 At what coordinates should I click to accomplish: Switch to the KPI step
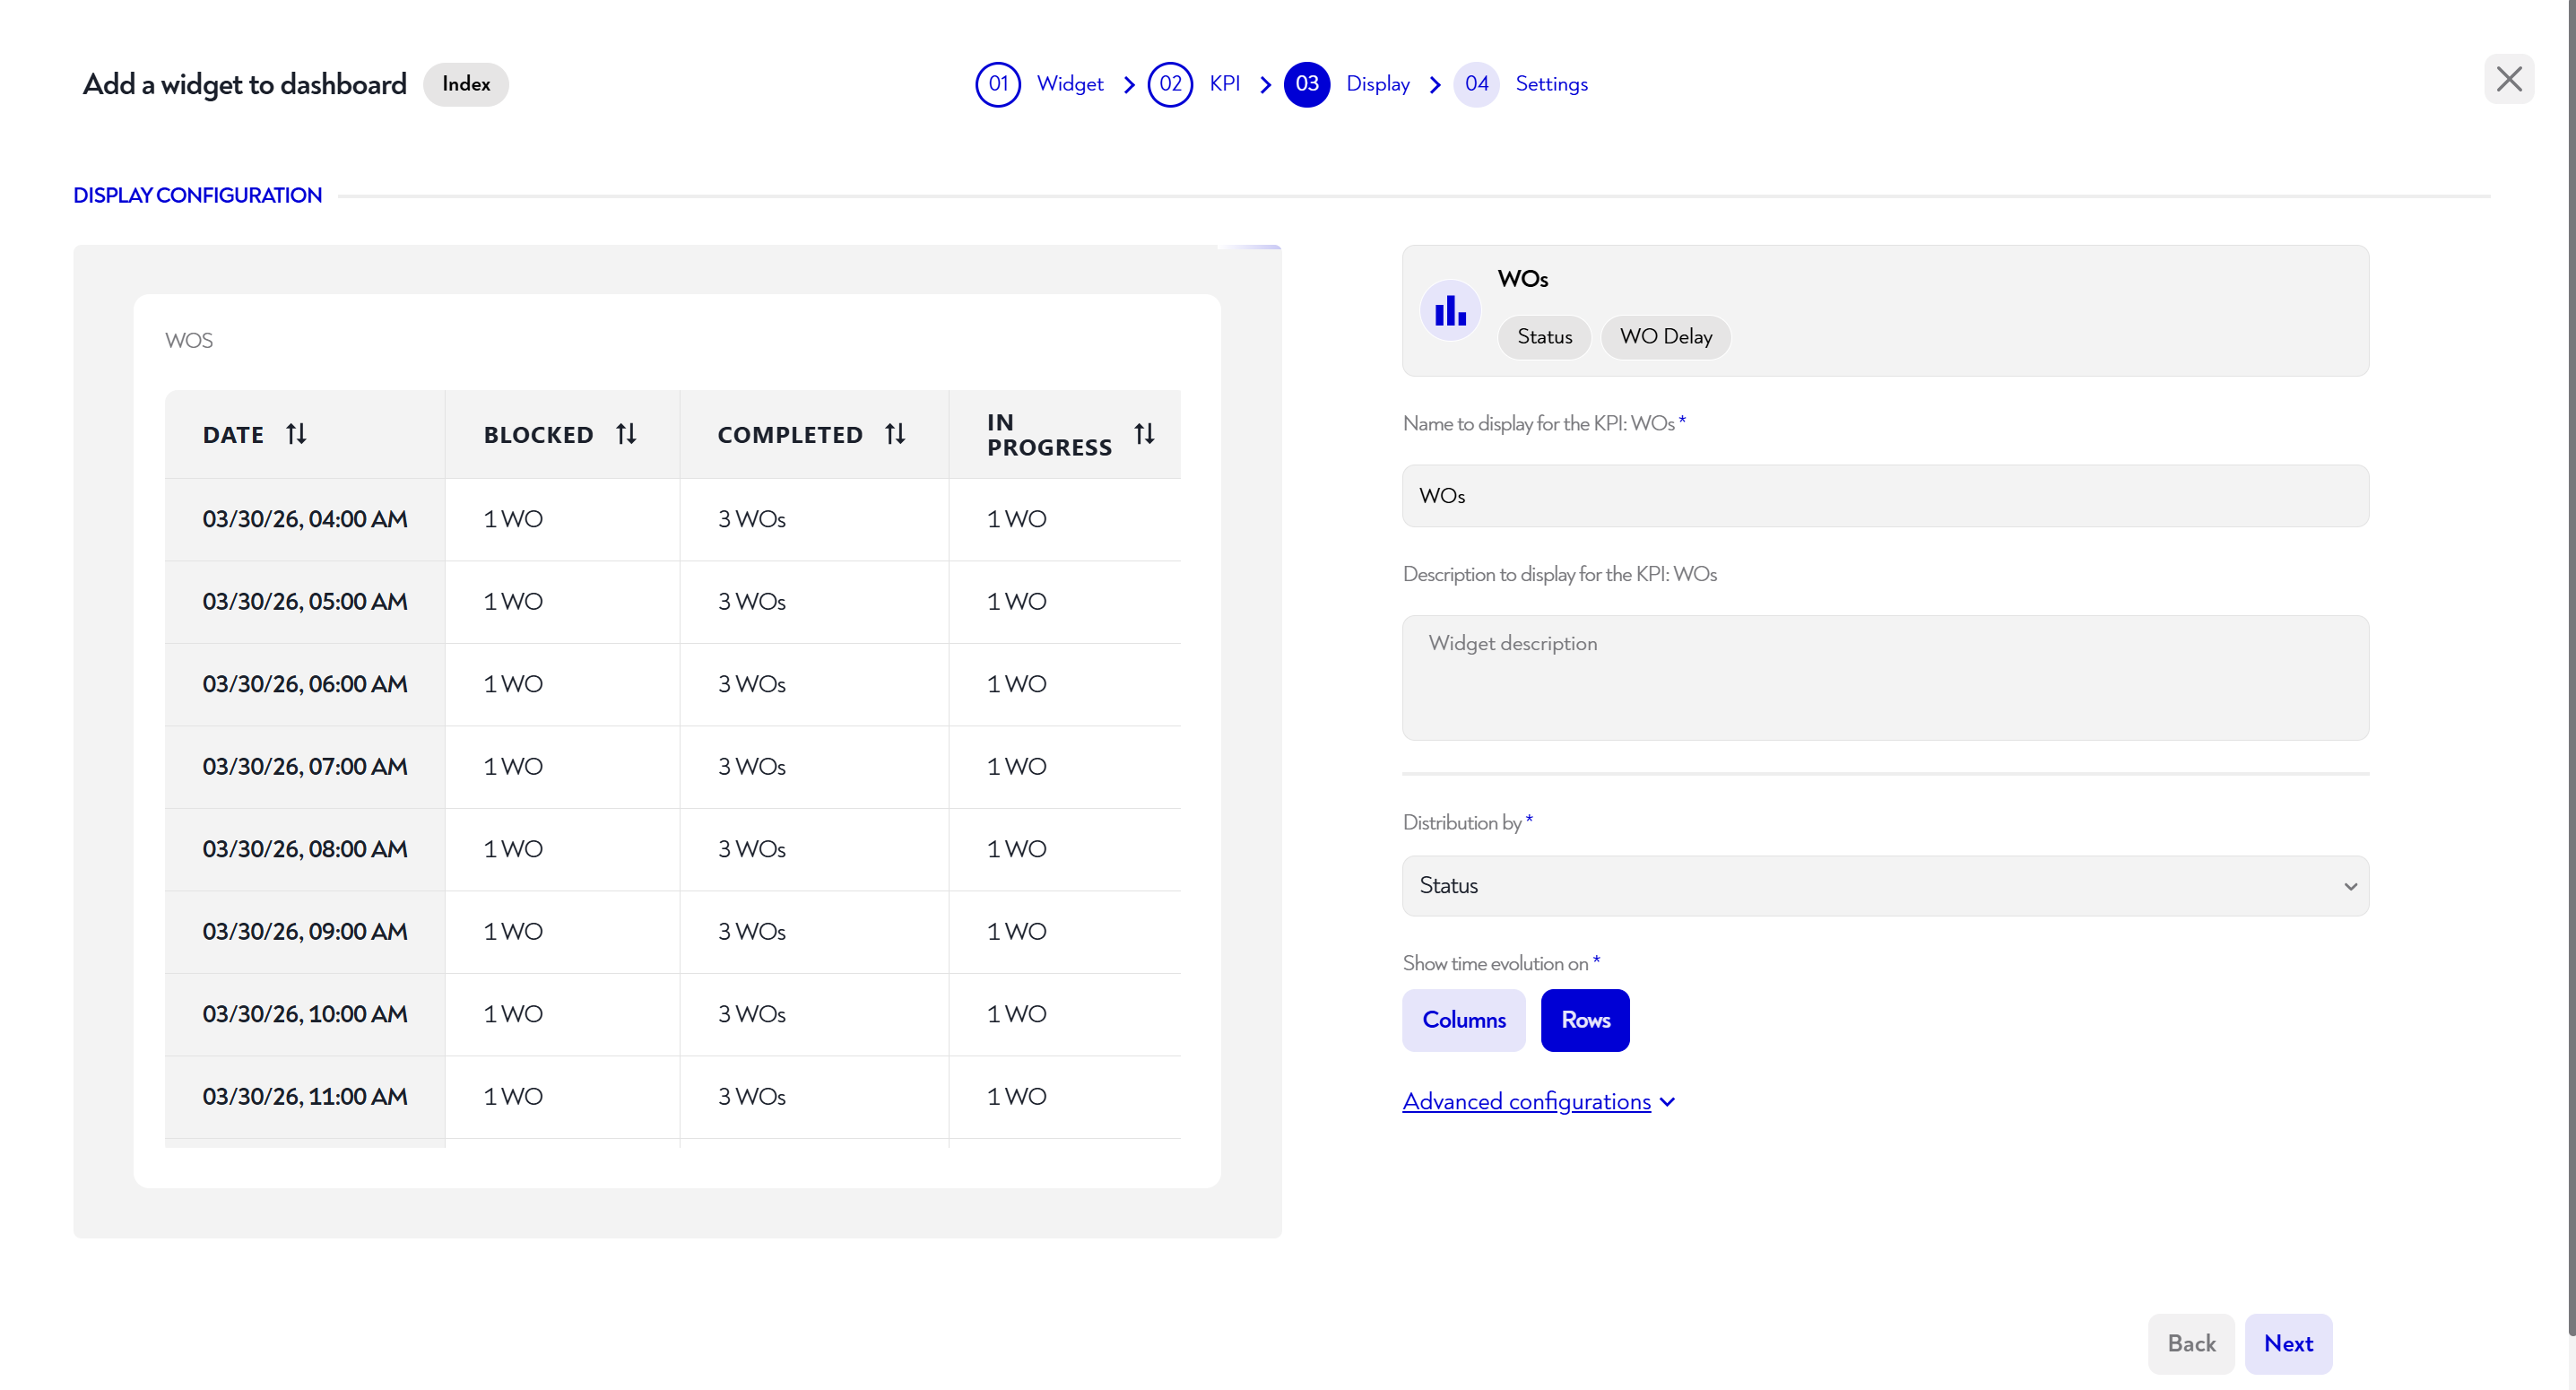1224,84
